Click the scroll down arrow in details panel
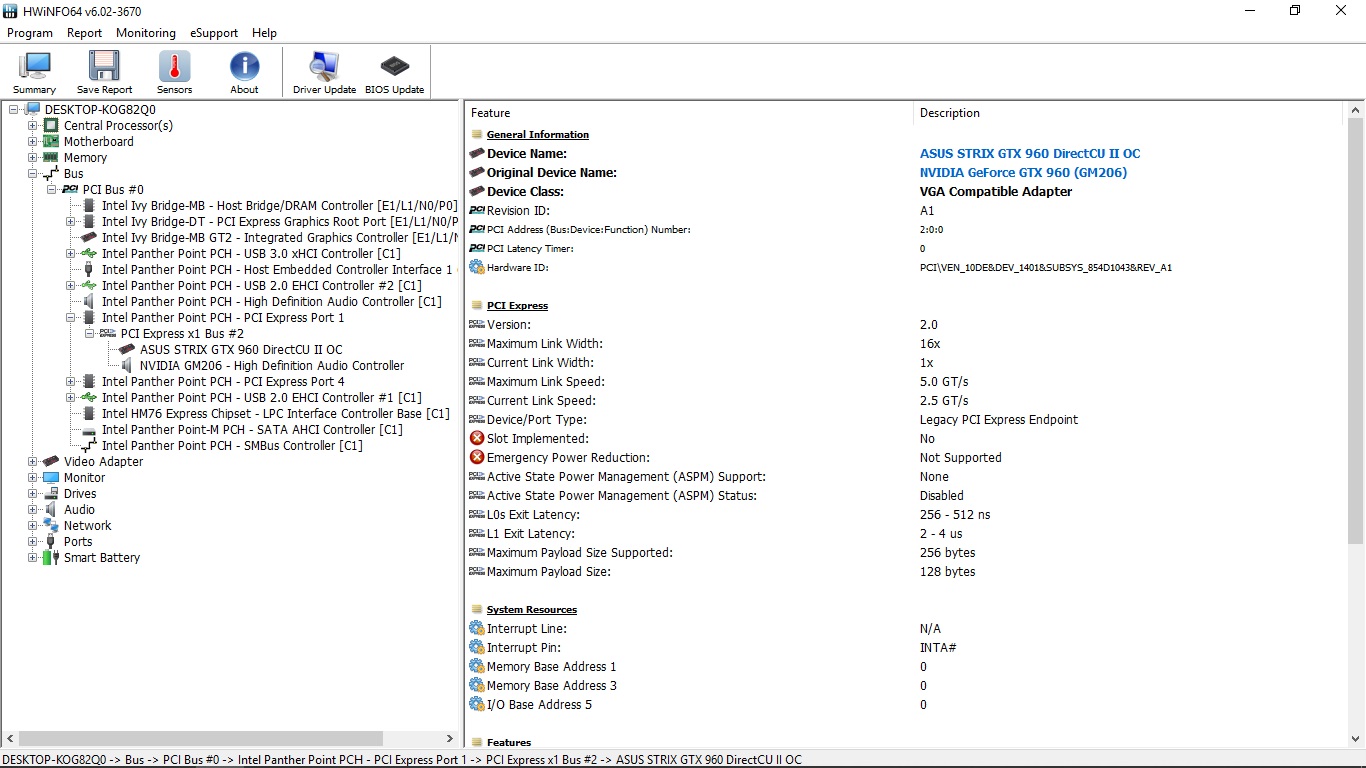 coord(1356,739)
